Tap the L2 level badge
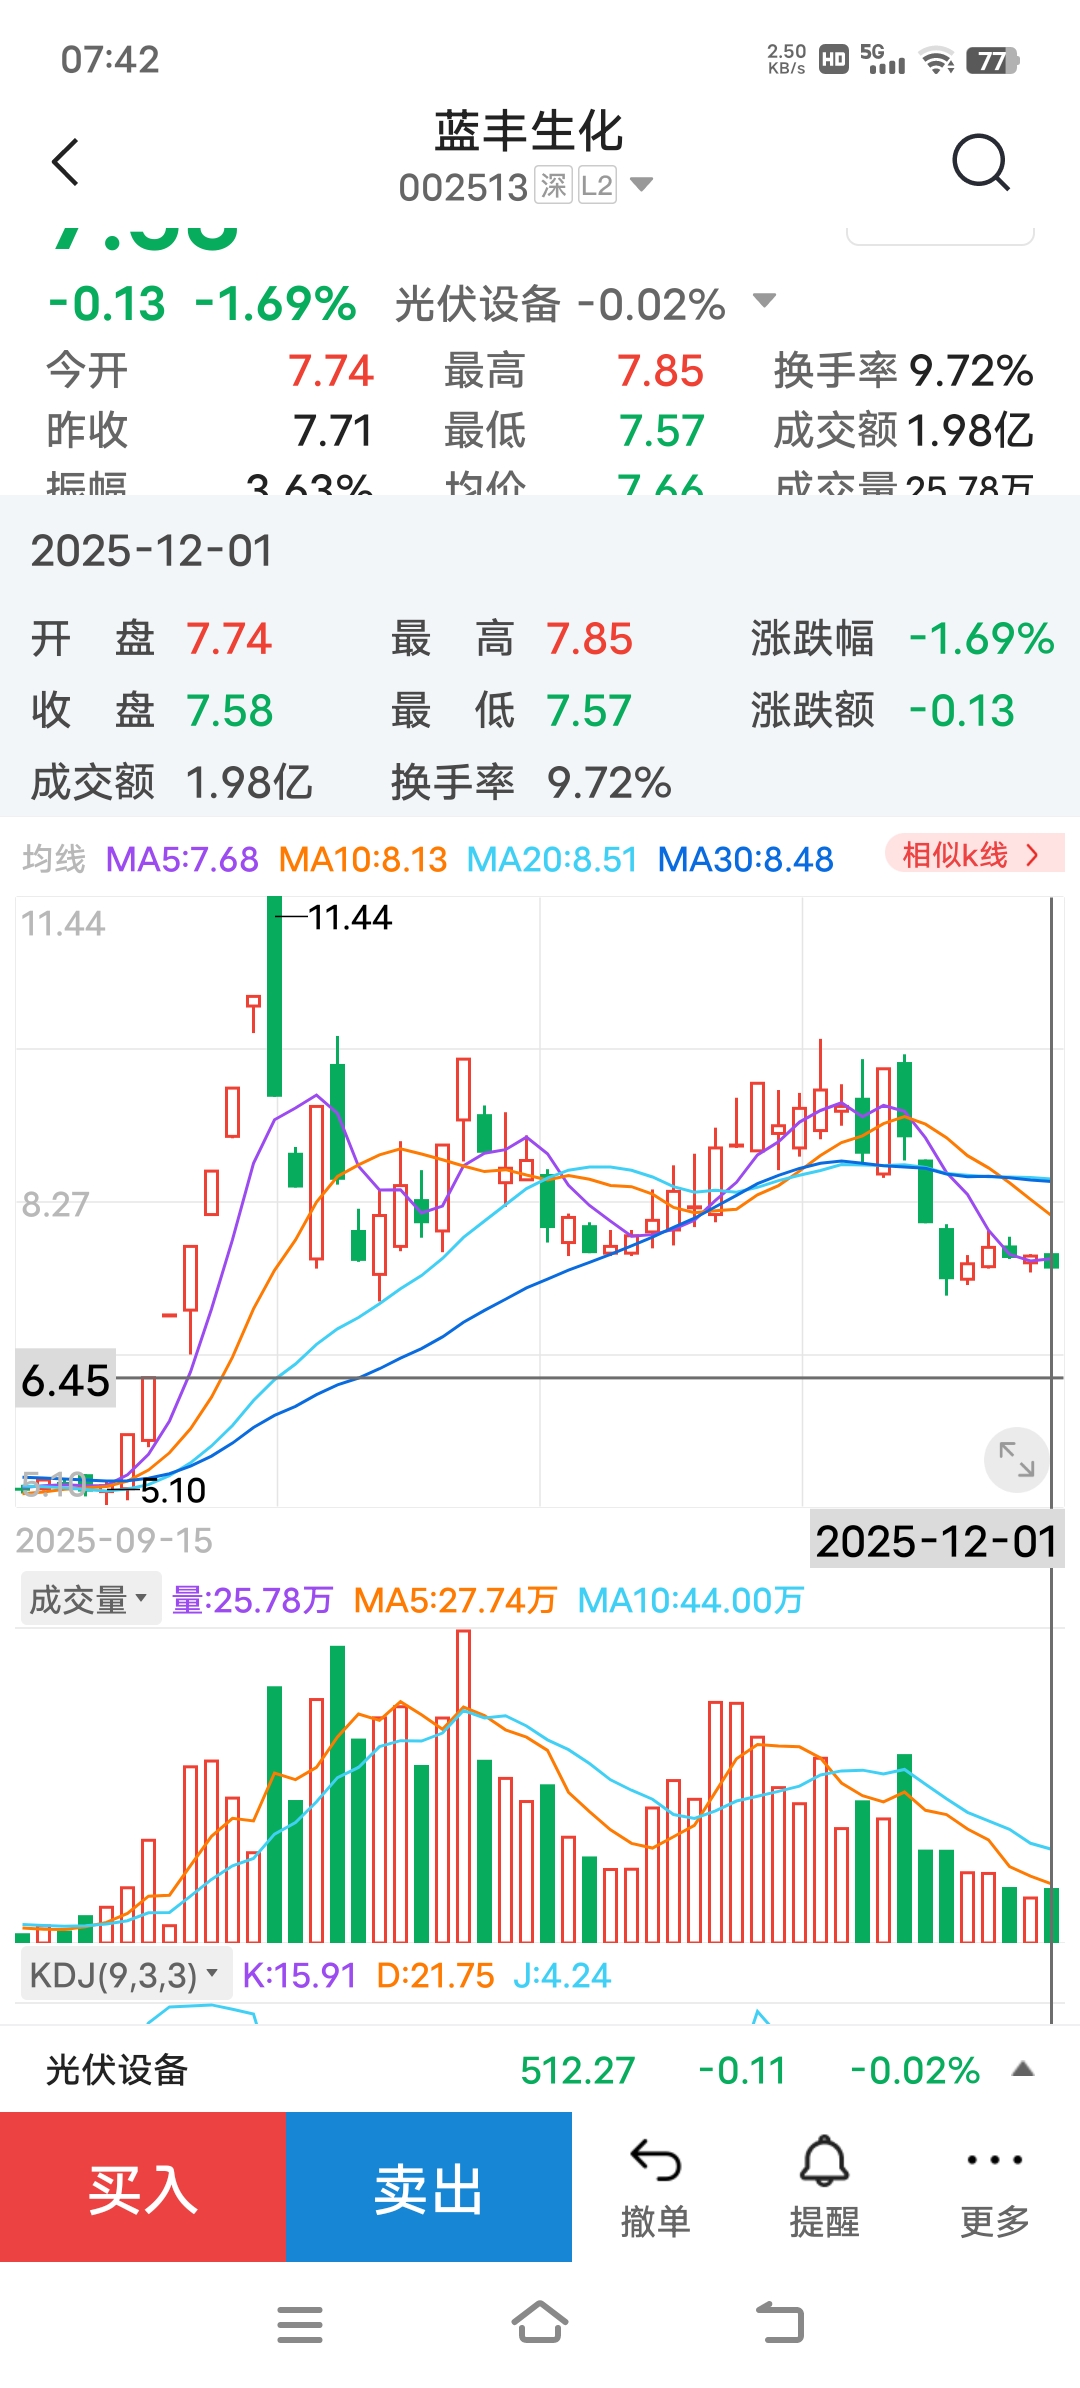 coord(597,185)
